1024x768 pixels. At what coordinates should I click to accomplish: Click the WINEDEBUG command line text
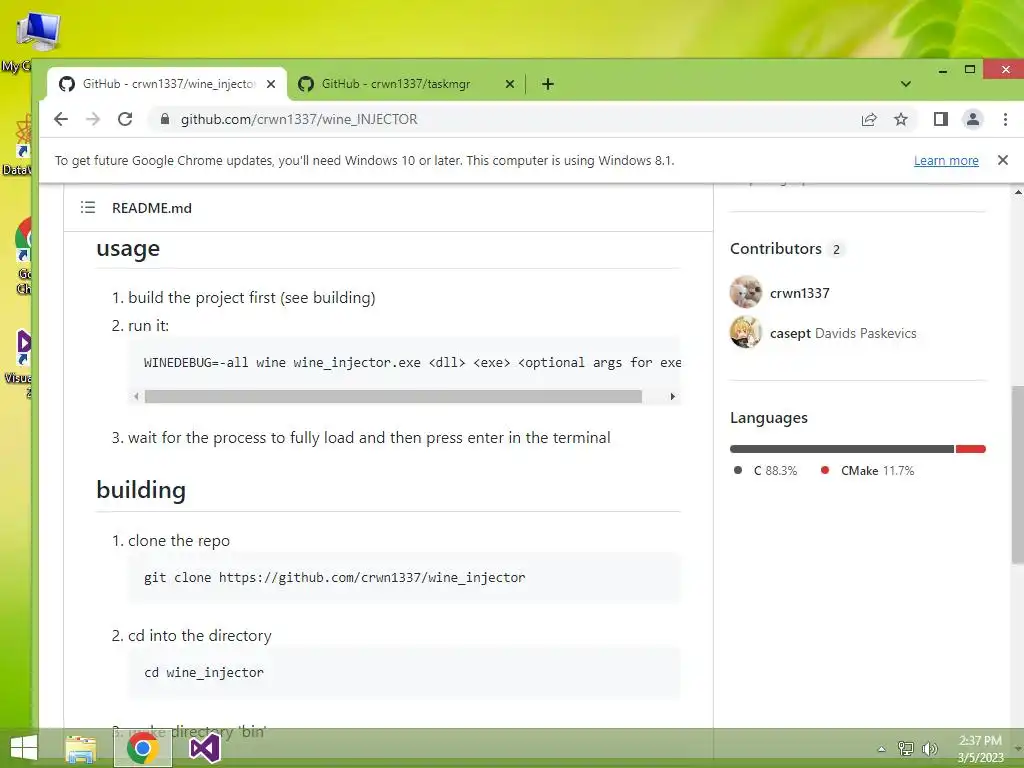pyautogui.click(x=412, y=362)
